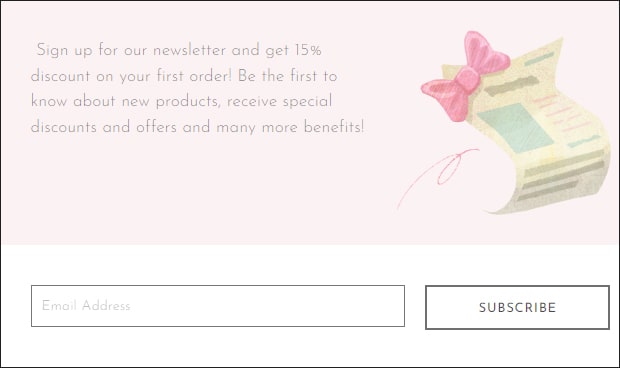Image resolution: width=620 pixels, height=368 pixels.
Task: Click the curled bottom corner of the newspaper
Action: click(500, 209)
